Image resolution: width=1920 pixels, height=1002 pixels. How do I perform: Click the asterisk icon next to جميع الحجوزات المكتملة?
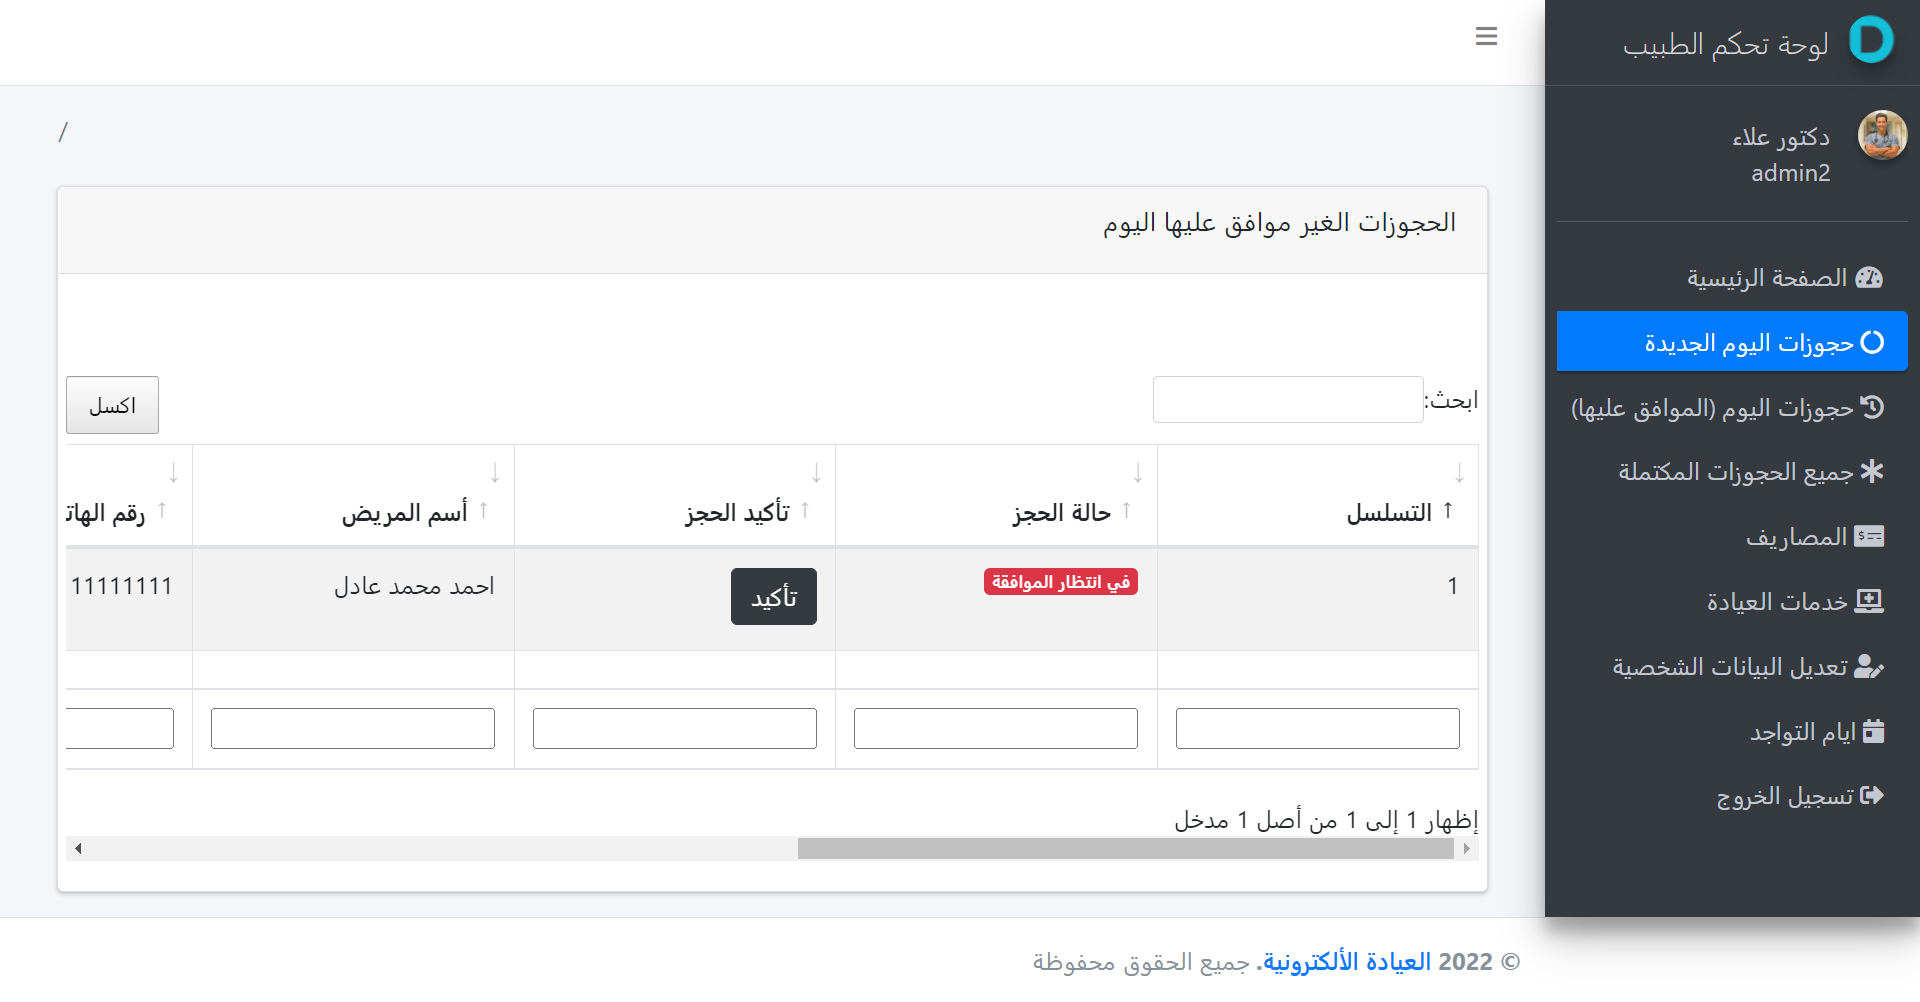(1874, 471)
